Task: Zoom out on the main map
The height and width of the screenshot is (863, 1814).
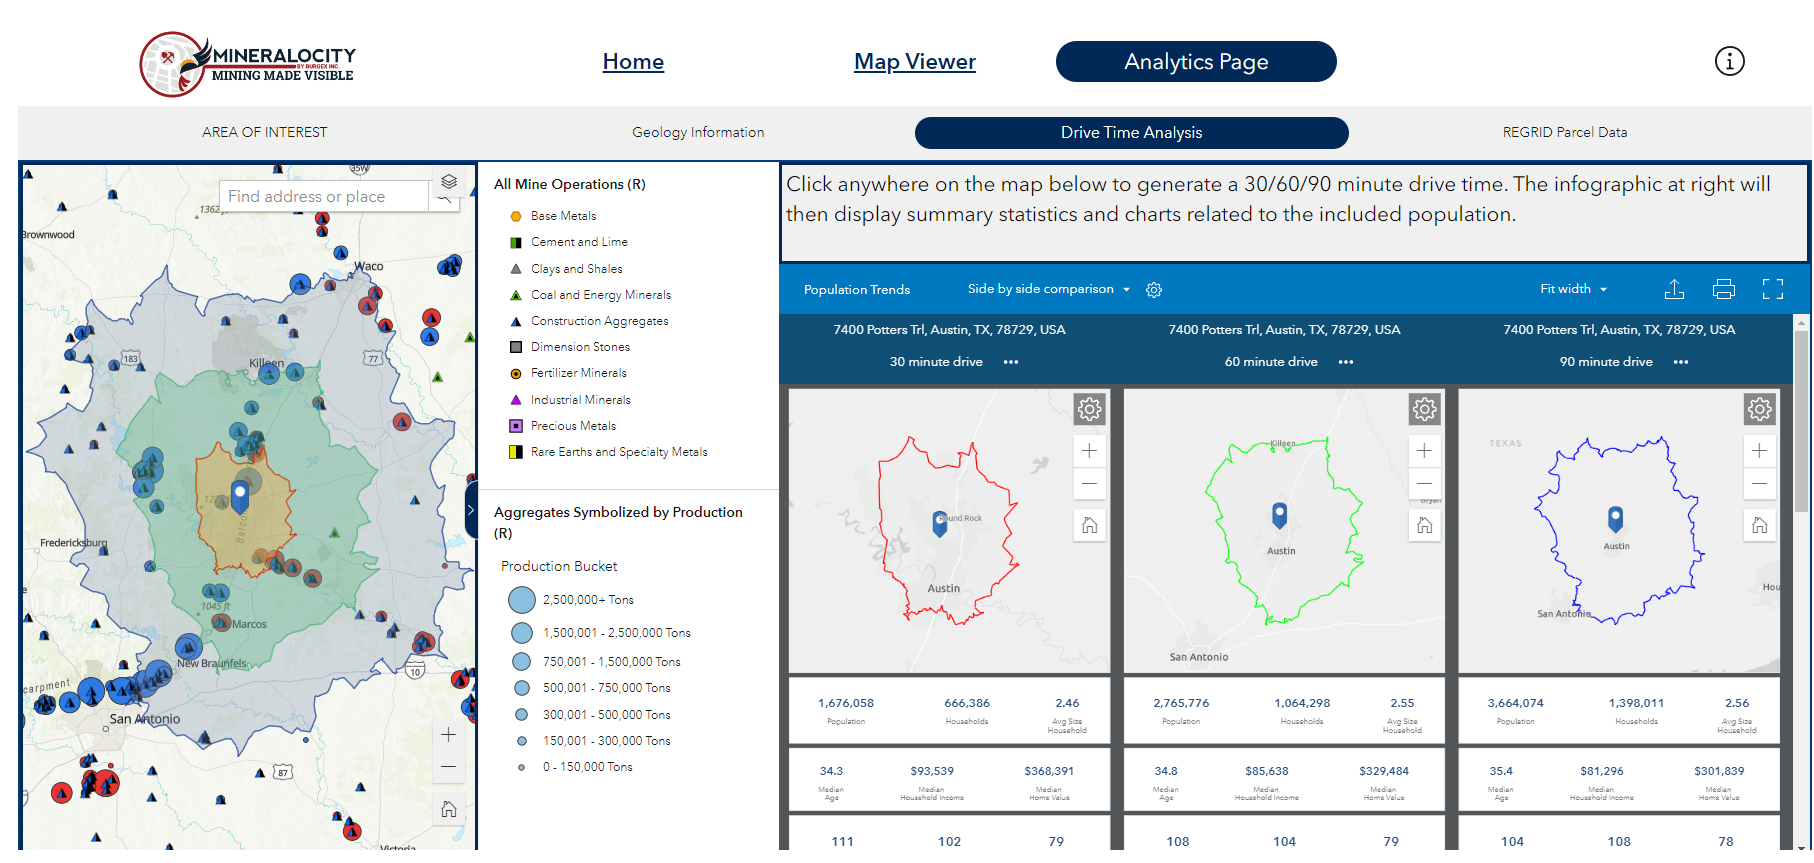Action: pyautogui.click(x=449, y=767)
